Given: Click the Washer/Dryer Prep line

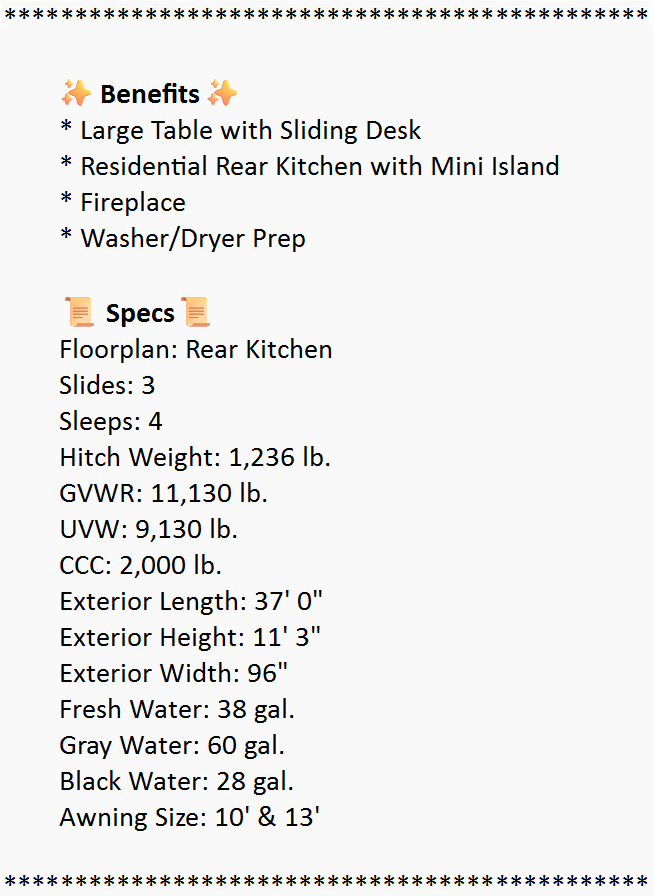Looking at the screenshot, I should (182, 238).
